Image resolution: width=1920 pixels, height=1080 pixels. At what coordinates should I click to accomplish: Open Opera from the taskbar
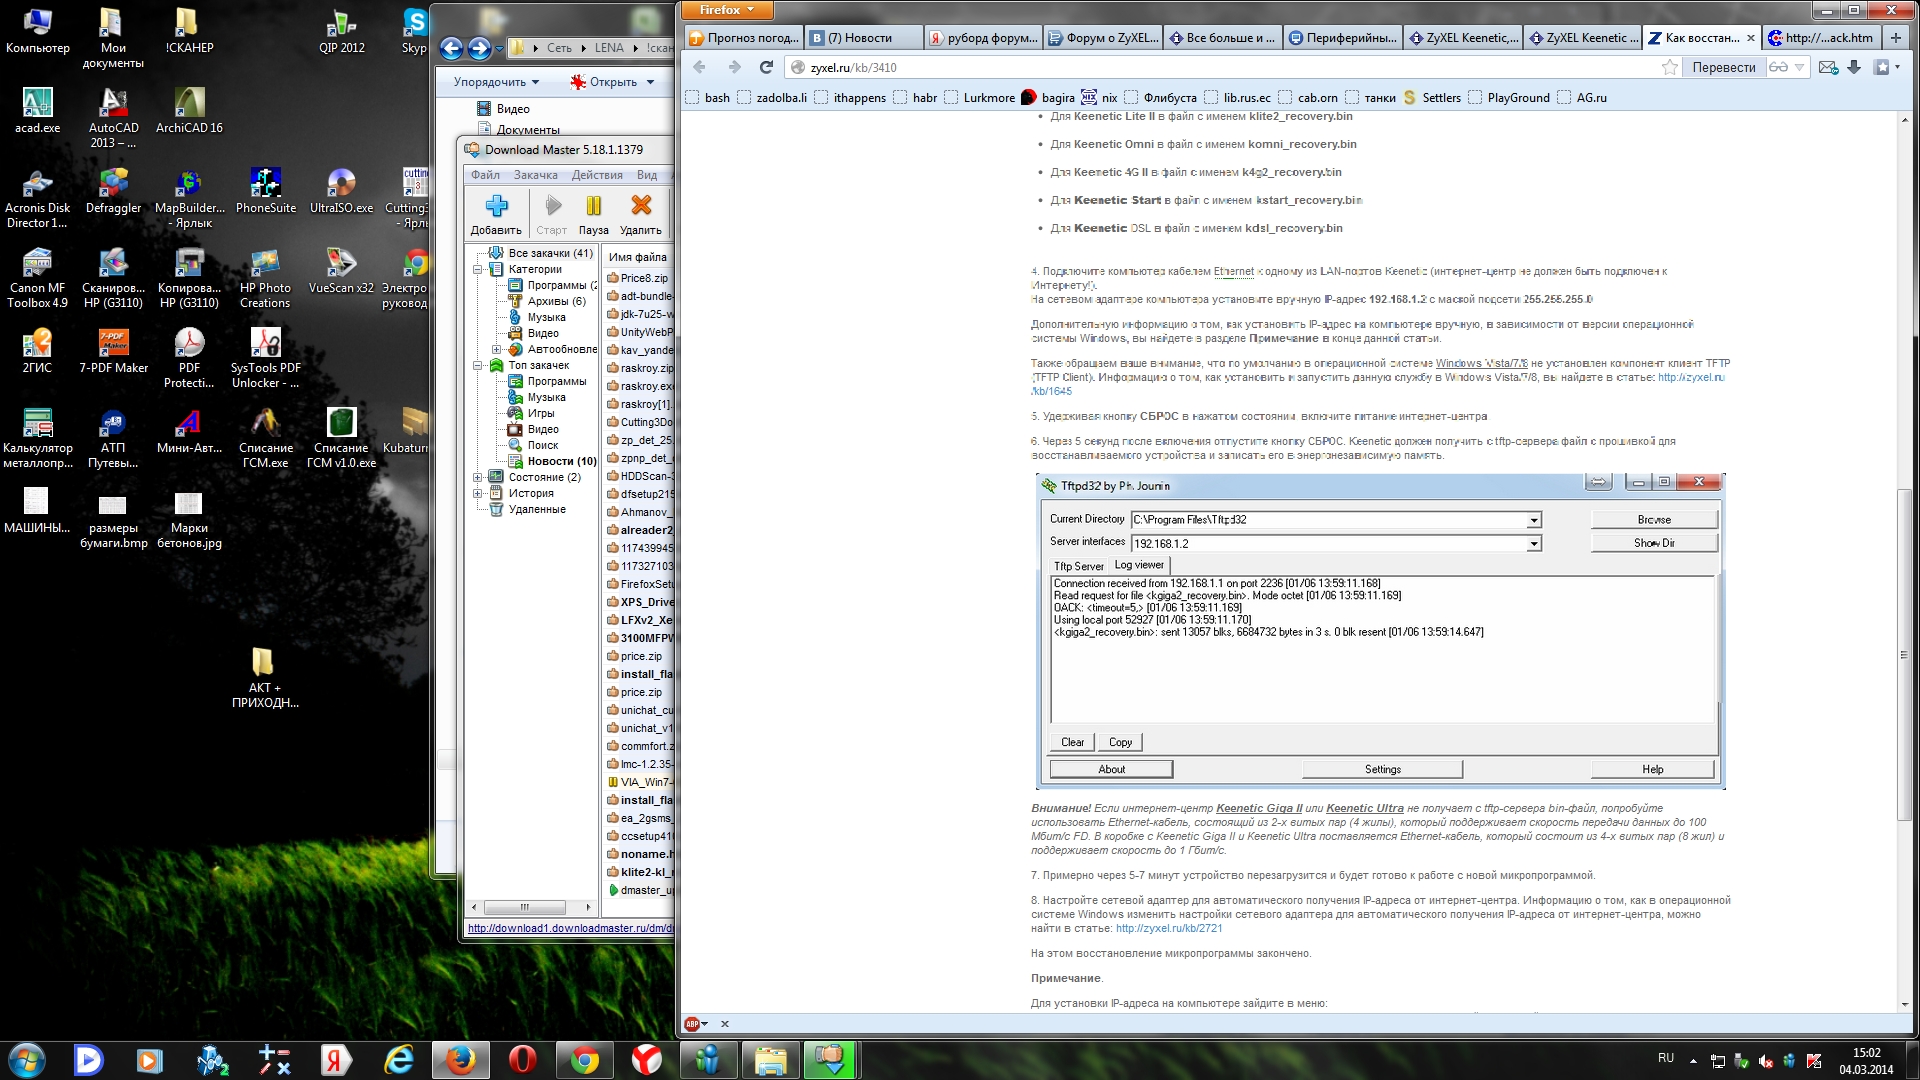tap(522, 1059)
